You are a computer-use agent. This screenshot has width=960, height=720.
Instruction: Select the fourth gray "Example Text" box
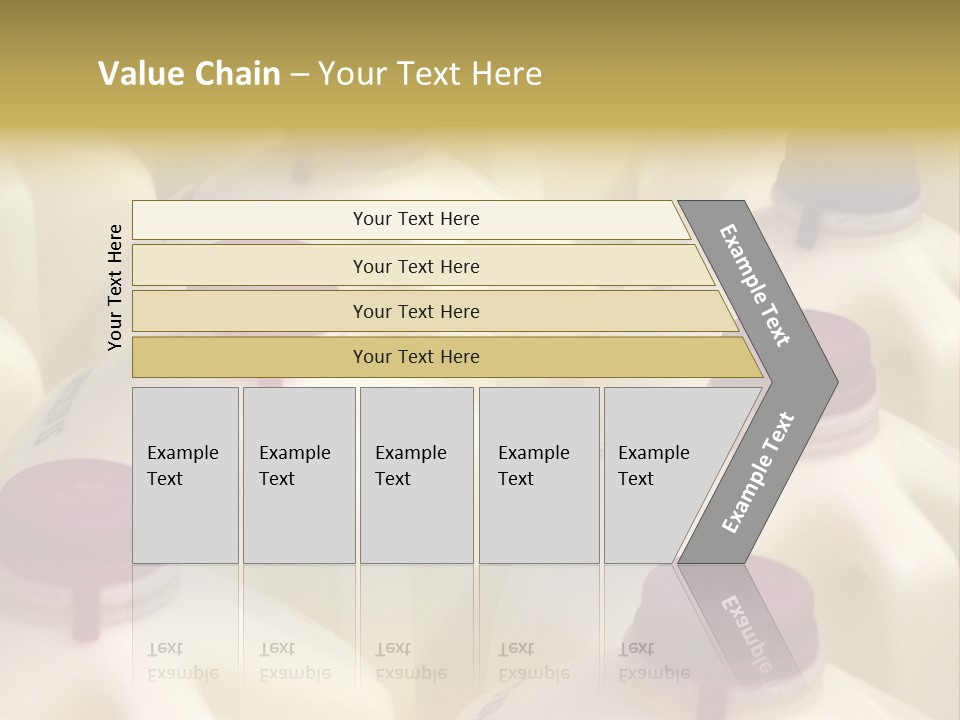coord(538,474)
